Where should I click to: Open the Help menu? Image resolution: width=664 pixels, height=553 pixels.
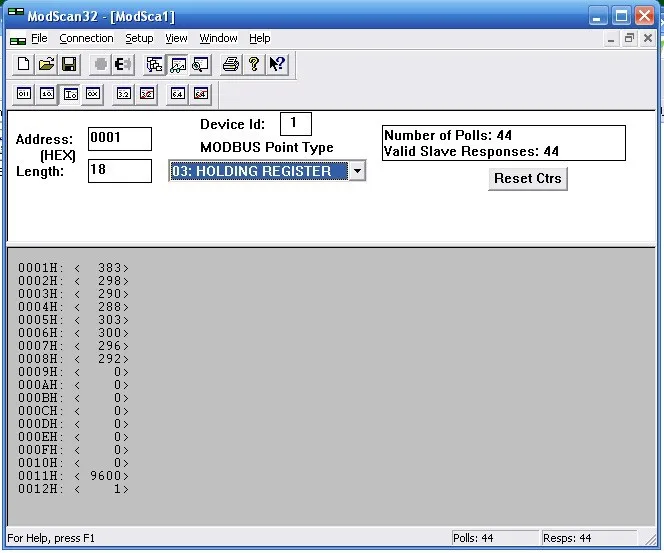pos(260,38)
